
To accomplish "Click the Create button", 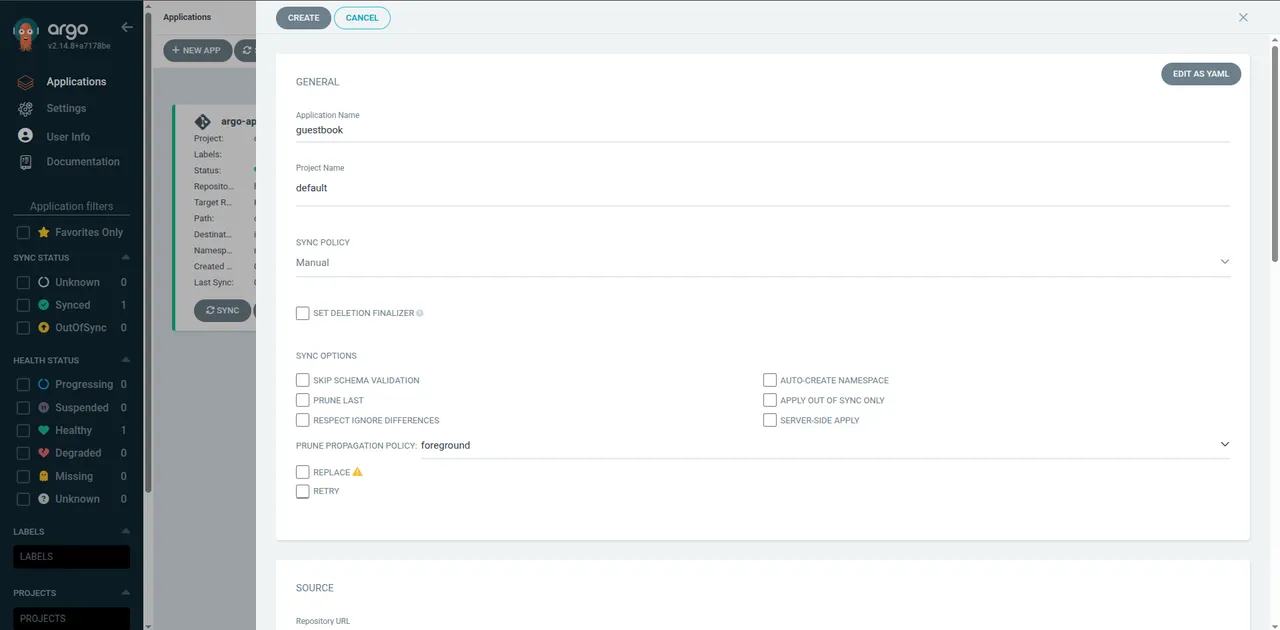I will tap(303, 18).
